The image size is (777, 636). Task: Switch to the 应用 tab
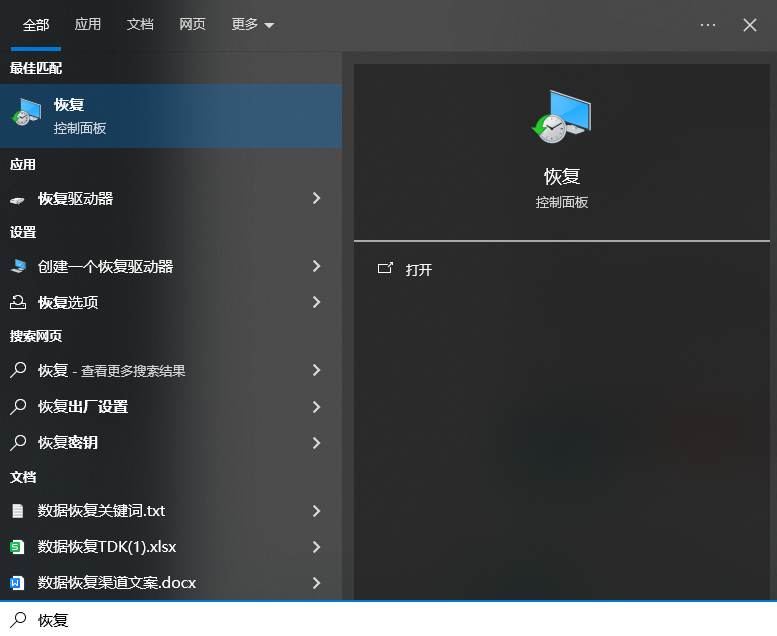tap(88, 24)
